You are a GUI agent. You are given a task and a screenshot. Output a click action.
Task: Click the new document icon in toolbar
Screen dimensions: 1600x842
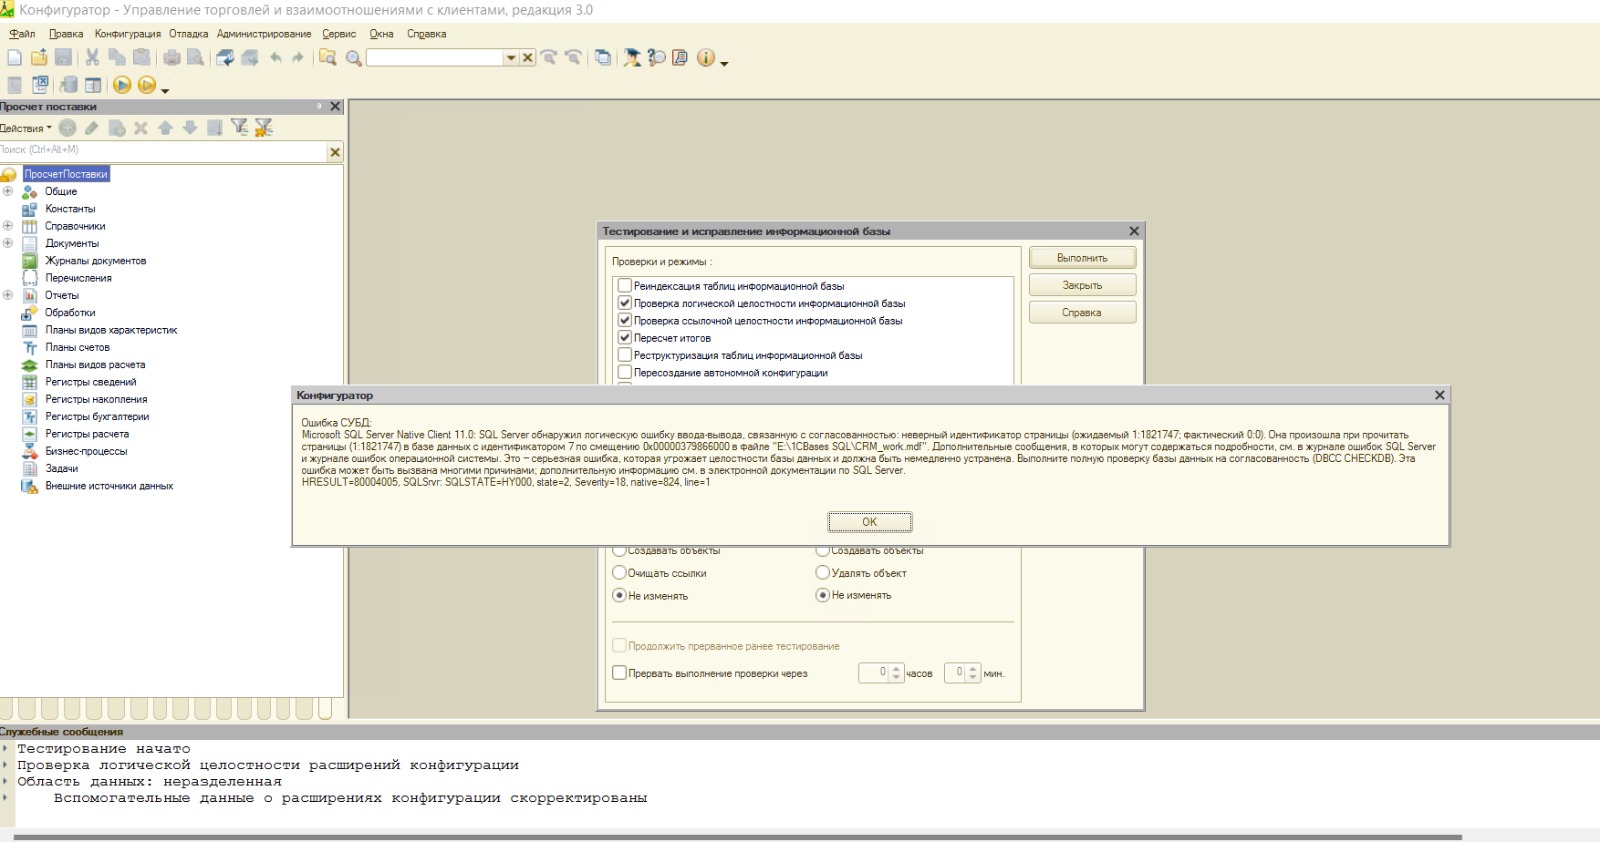pyautogui.click(x=14, y=58)
